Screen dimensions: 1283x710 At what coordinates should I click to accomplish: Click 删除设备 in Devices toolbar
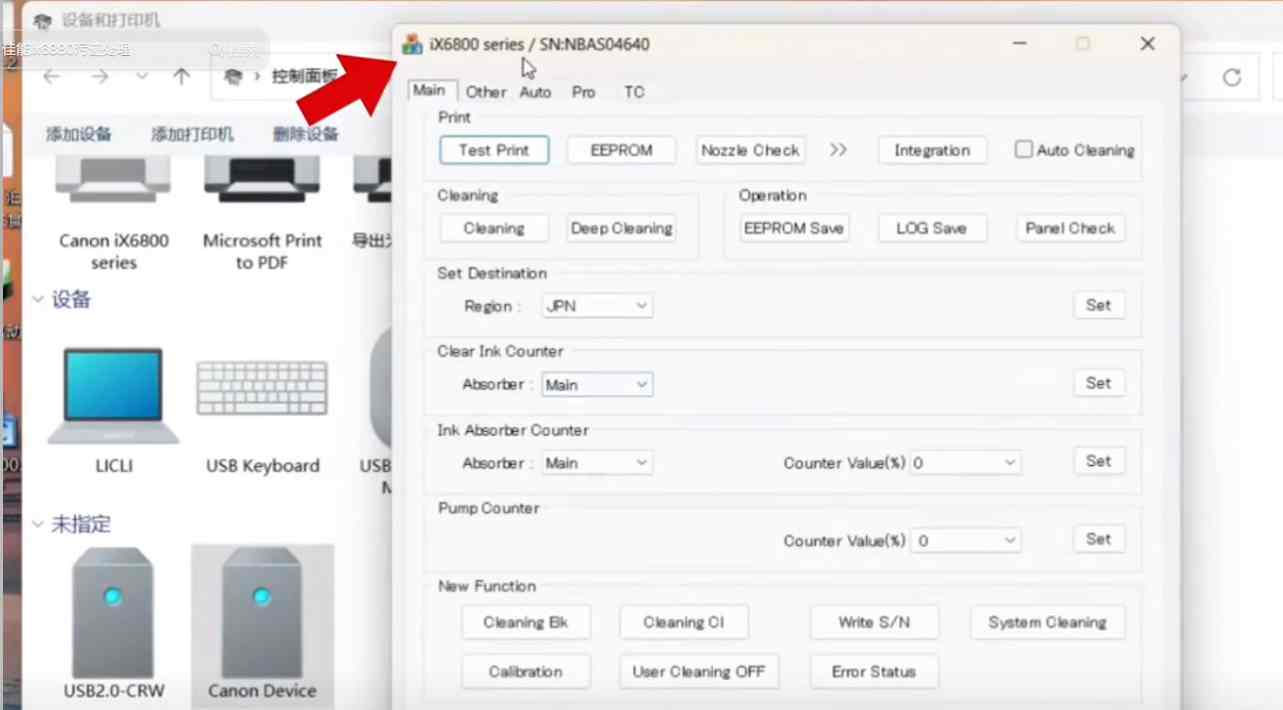306,134
